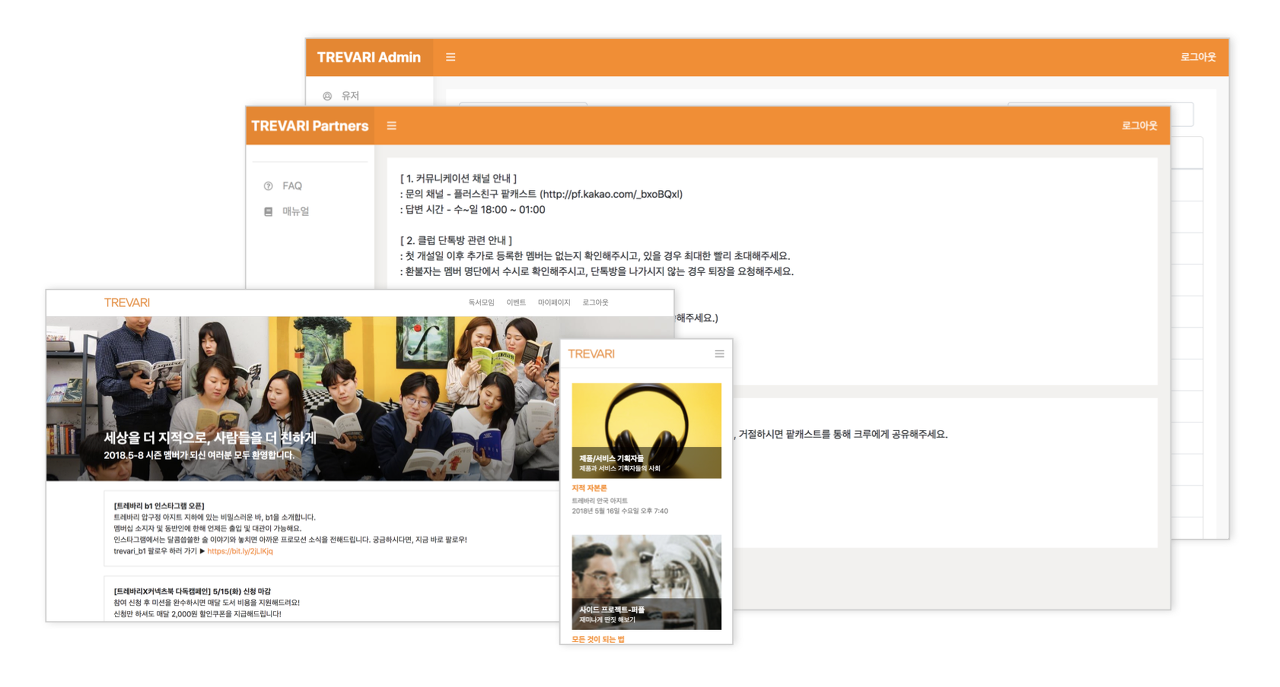Open the mobile site hamburger menu
Viewport: 1280px width, 687px height.
(x=719, y=354)
